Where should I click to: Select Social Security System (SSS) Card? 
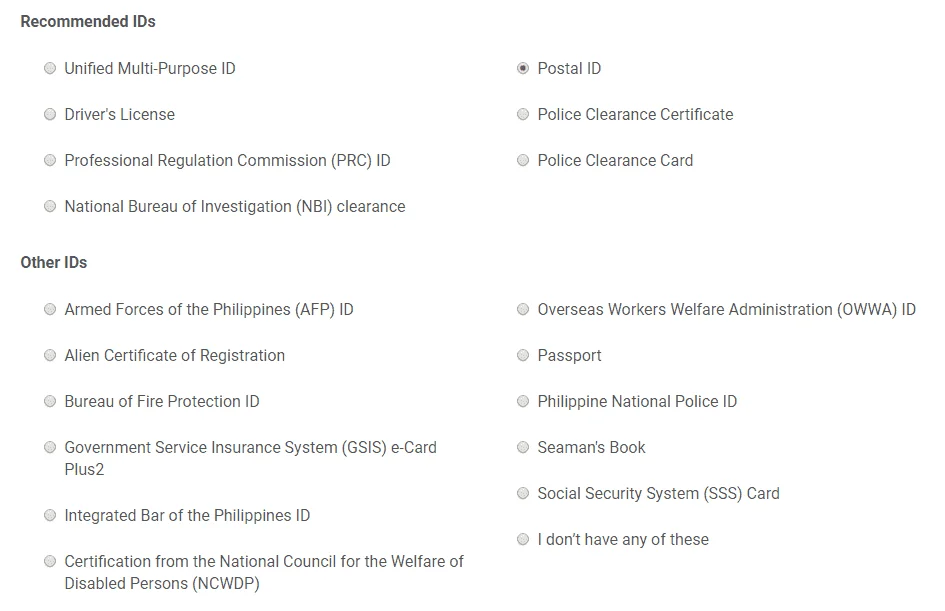pos(523,494)
